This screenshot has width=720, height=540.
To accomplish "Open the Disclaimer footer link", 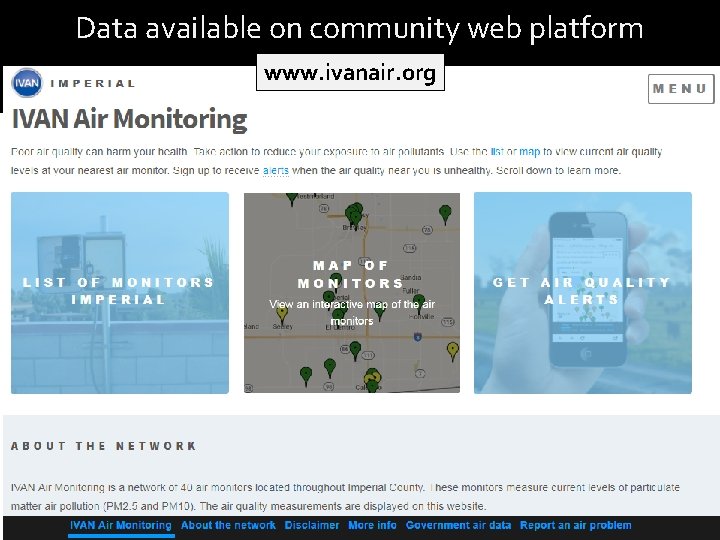I will tap(311, 525).
